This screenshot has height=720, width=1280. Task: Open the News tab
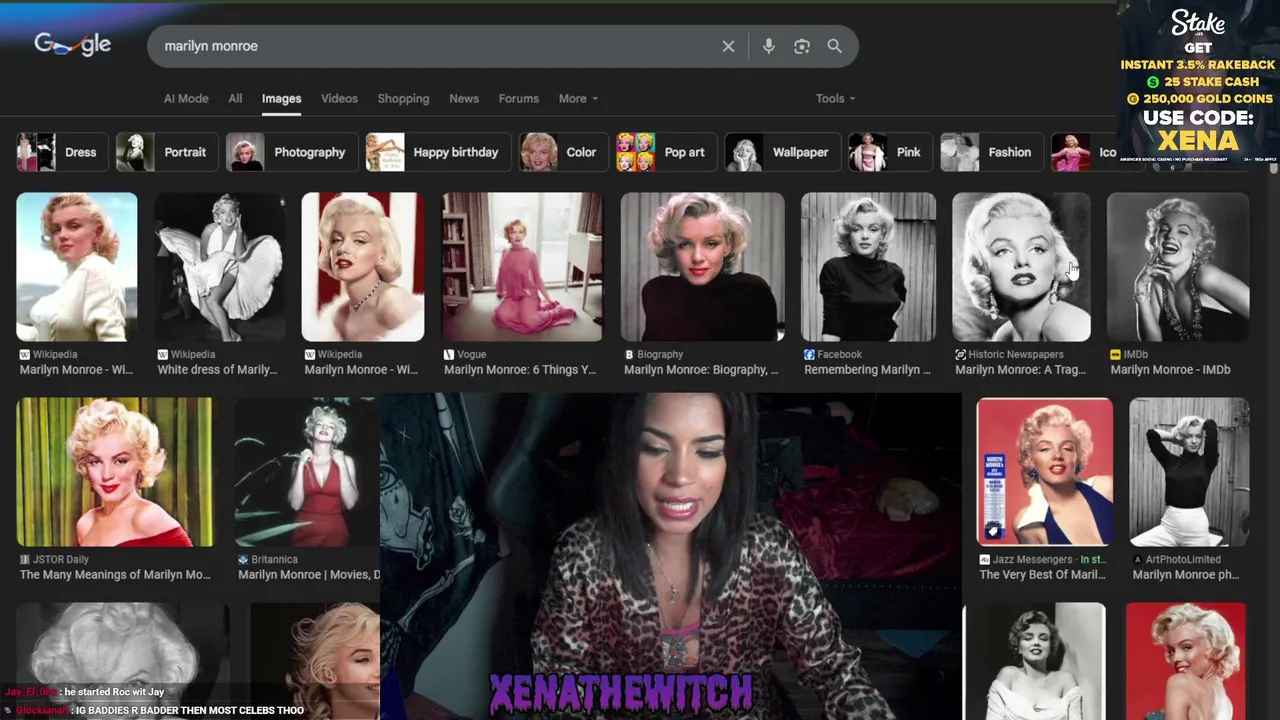[x=464, y=98]
